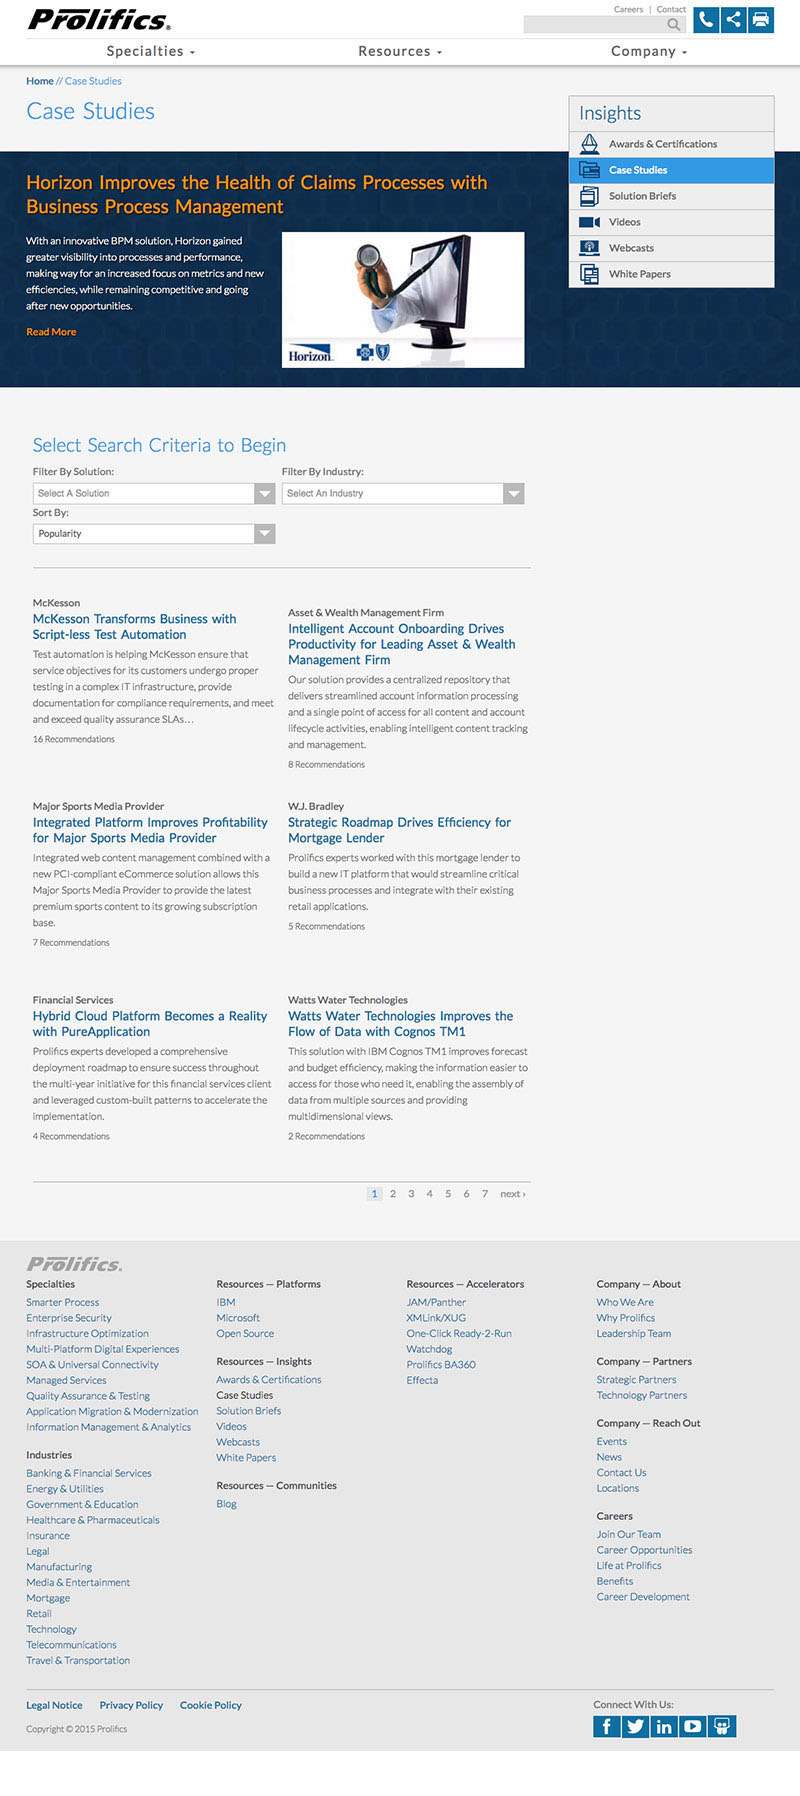Viewport: 800px width, 1796px height.
Task: Click the search magnifier icon
Action: 675,25
